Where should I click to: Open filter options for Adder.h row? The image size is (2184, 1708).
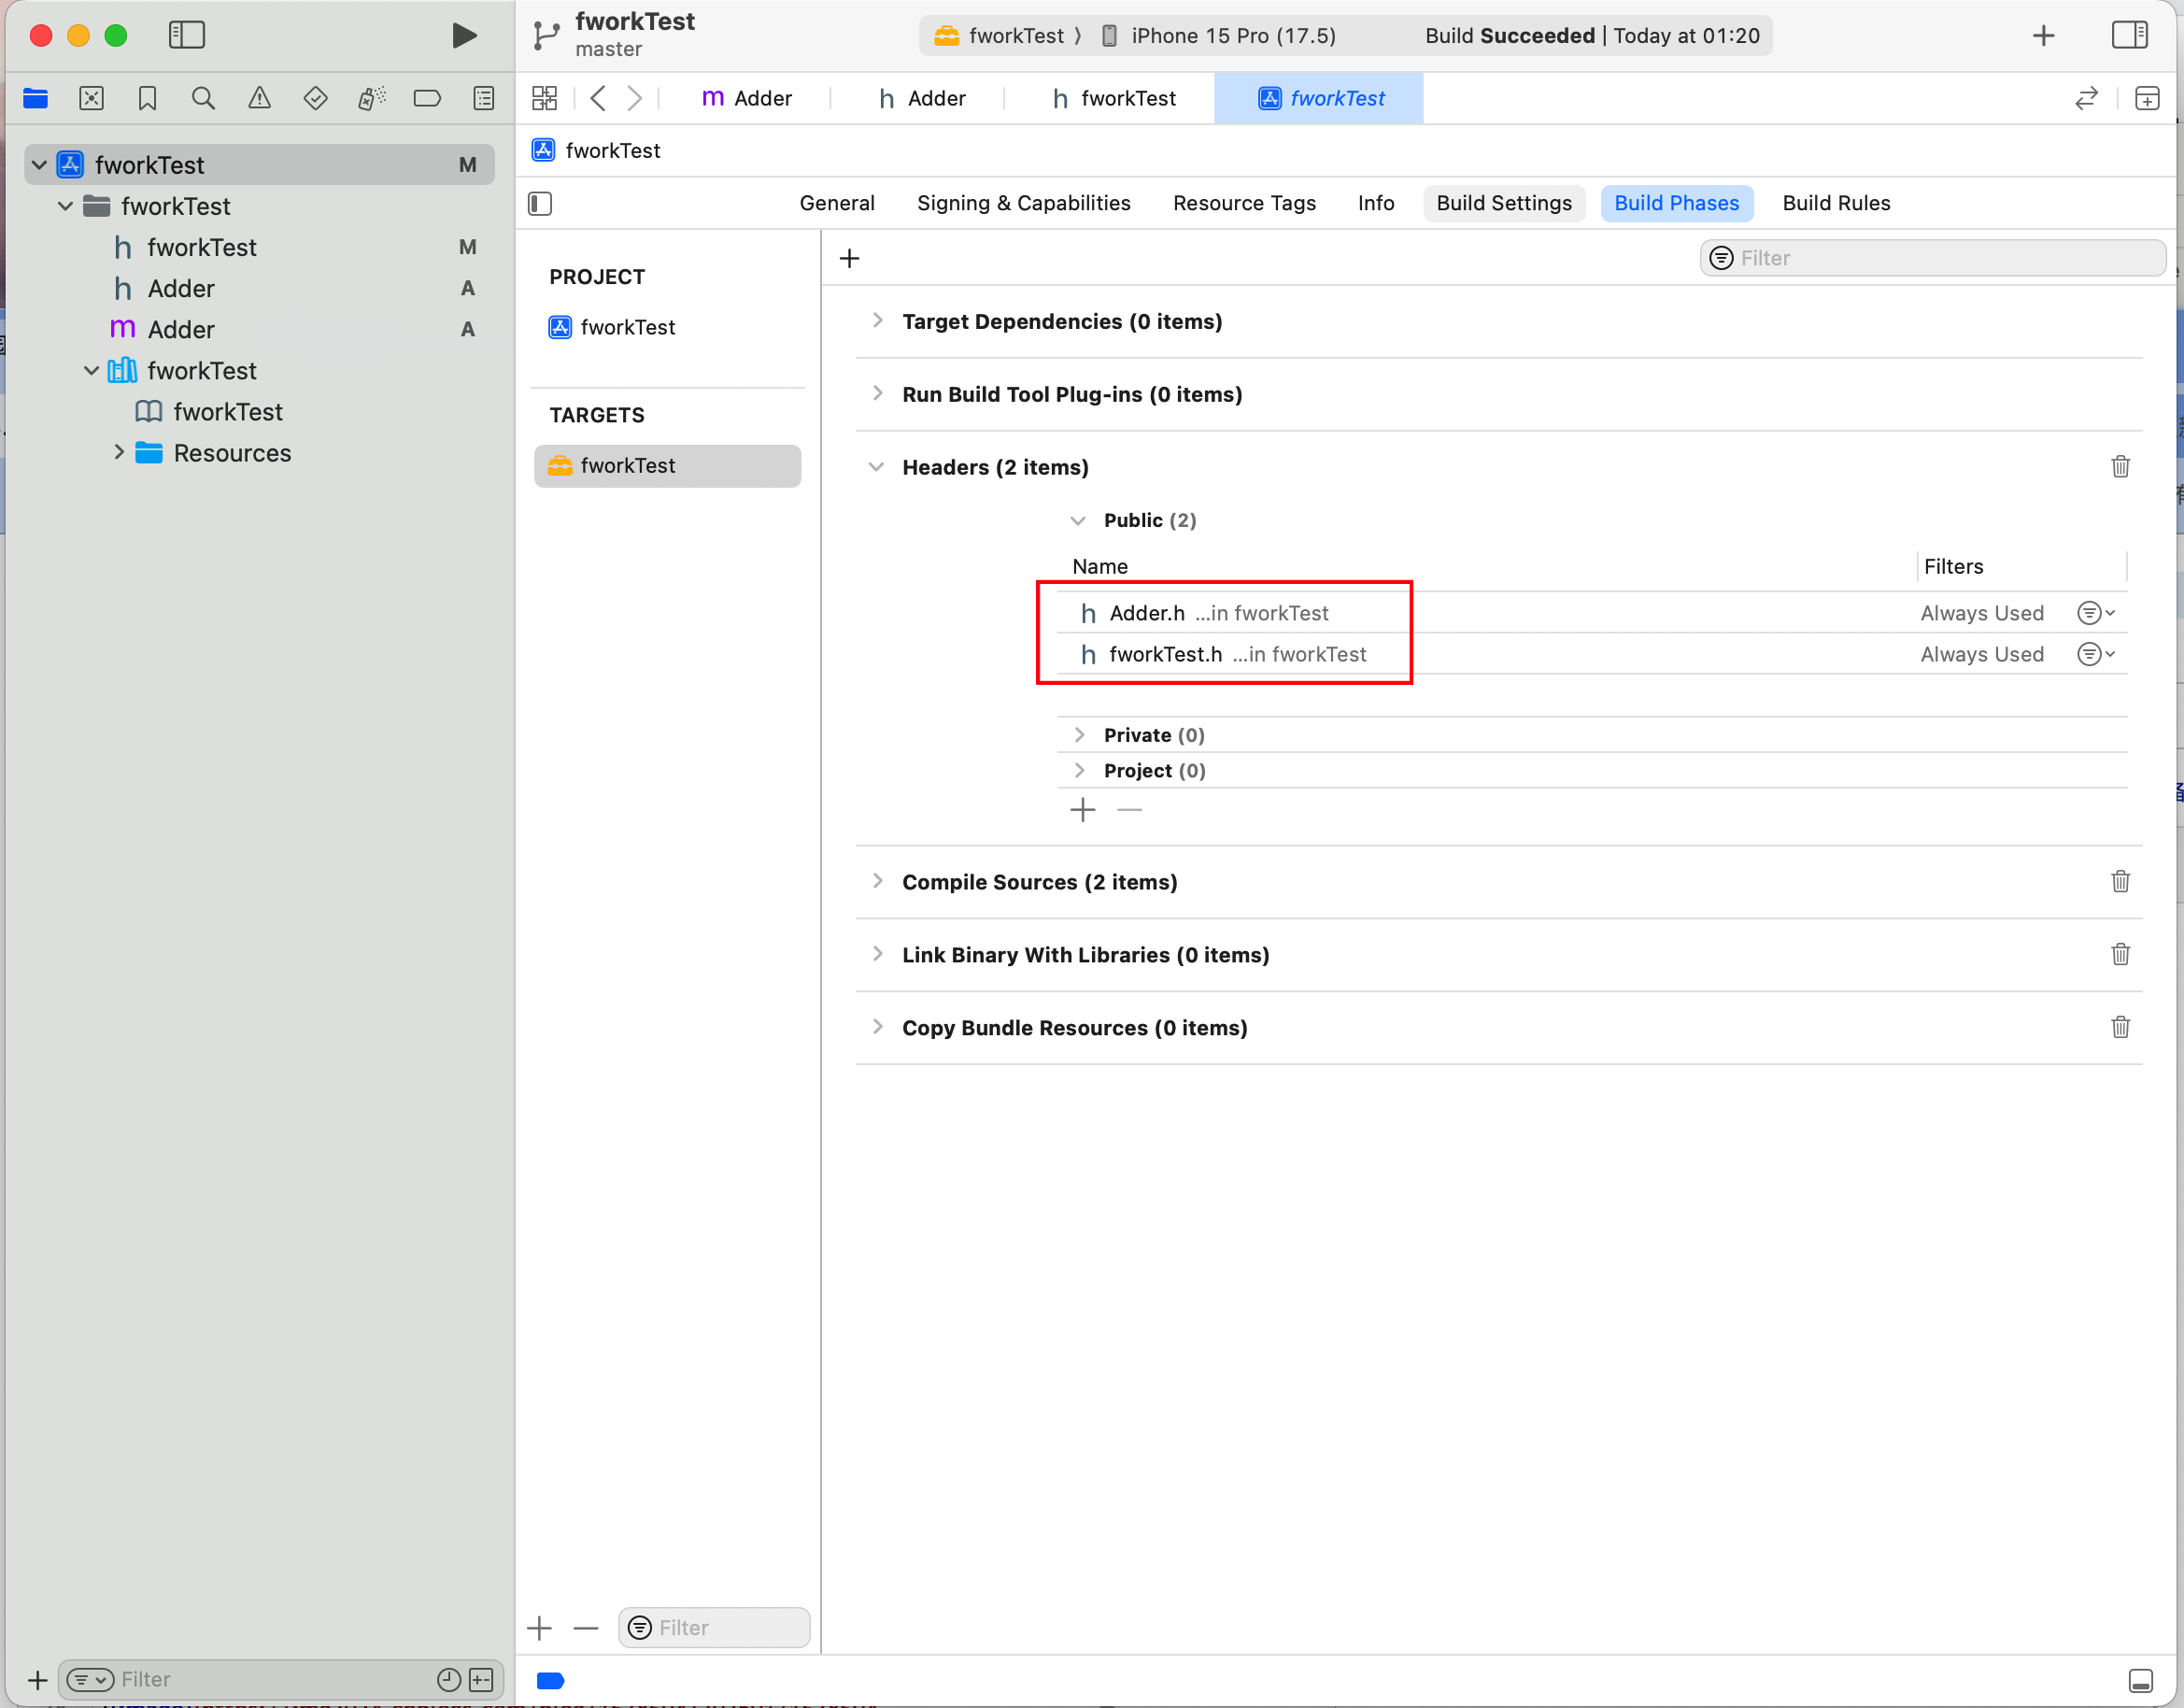(2096, 613)
